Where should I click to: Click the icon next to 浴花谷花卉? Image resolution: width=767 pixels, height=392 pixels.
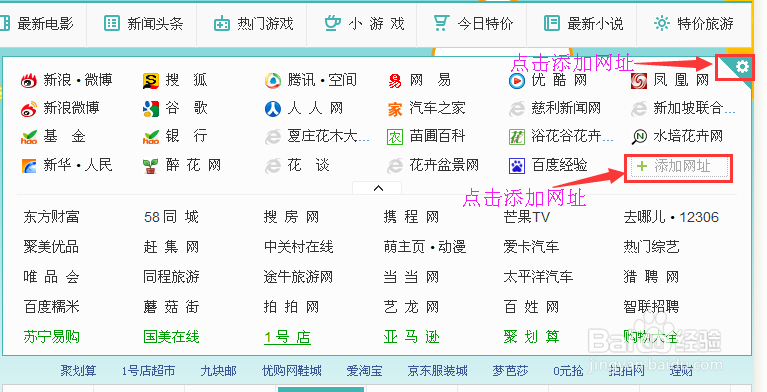tap(517, 138)
